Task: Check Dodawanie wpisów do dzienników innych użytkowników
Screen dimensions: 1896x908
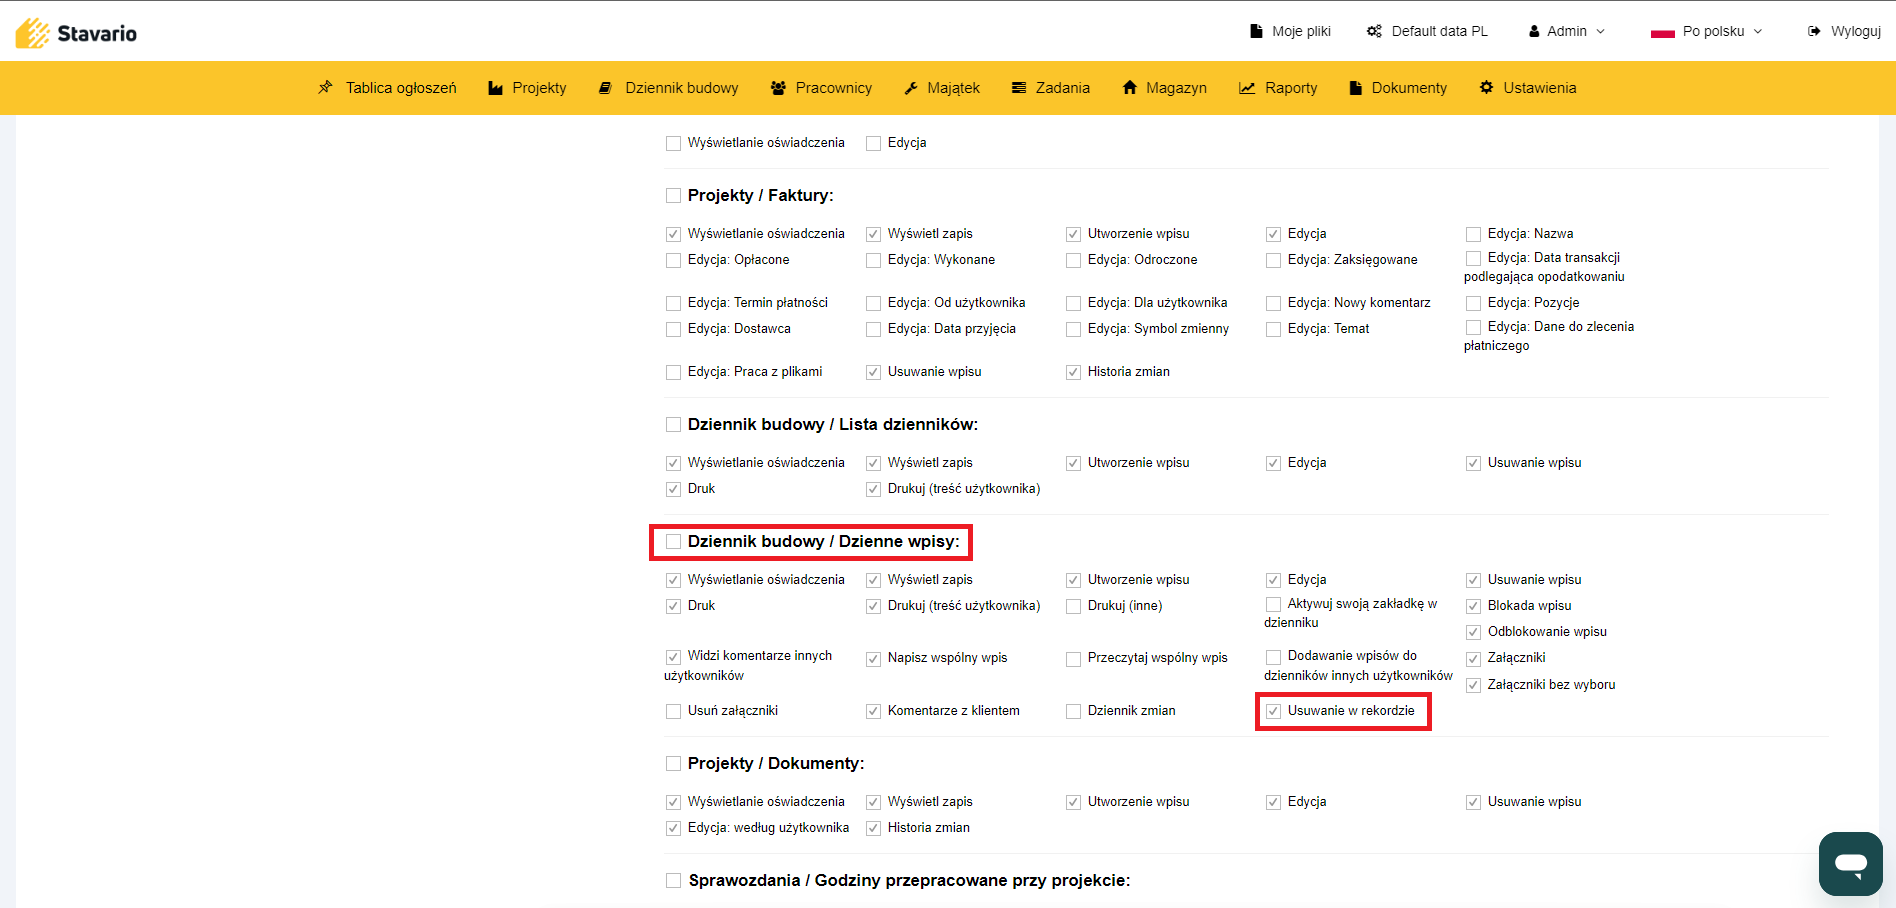Action: pyautogui.click(x=1273, y=657)
